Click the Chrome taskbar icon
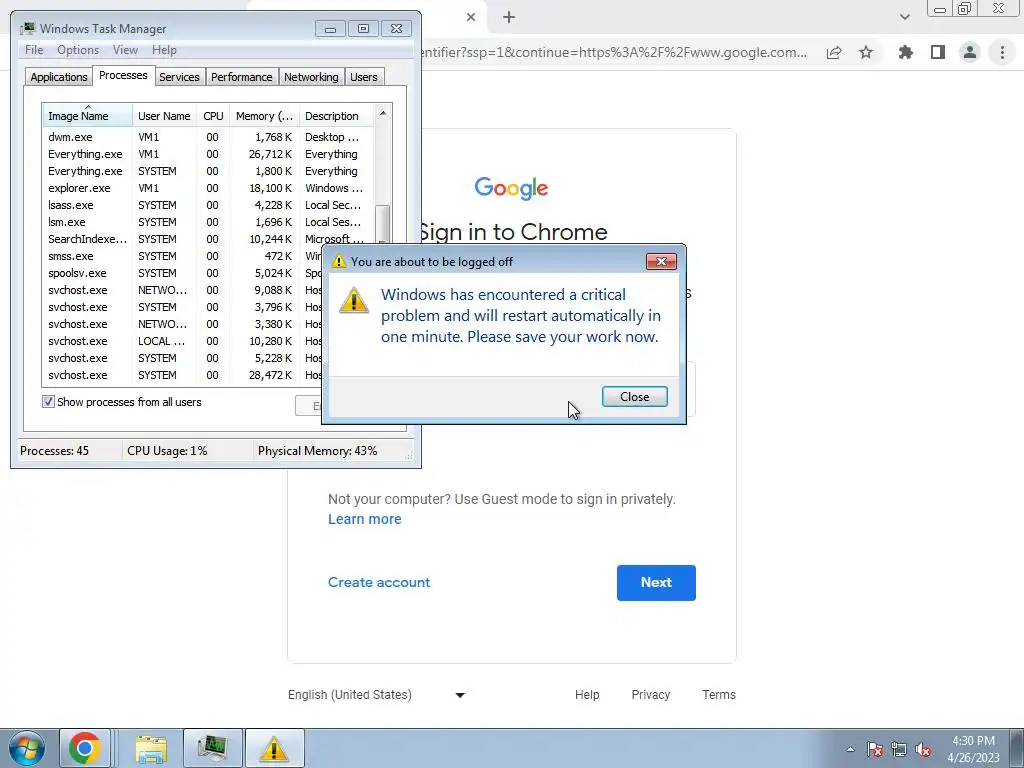Viewport: 1024px width, 768px height. tap(85, 748)
